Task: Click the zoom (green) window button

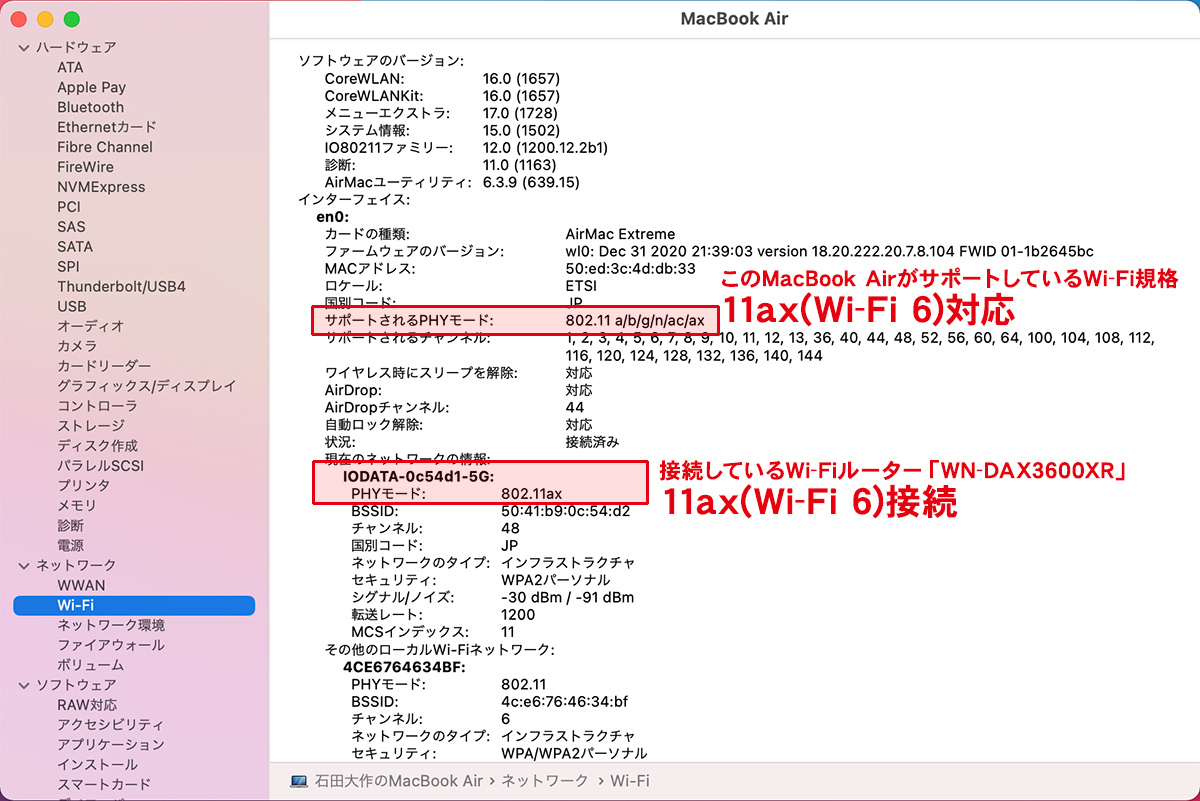Action: point(71,20)
